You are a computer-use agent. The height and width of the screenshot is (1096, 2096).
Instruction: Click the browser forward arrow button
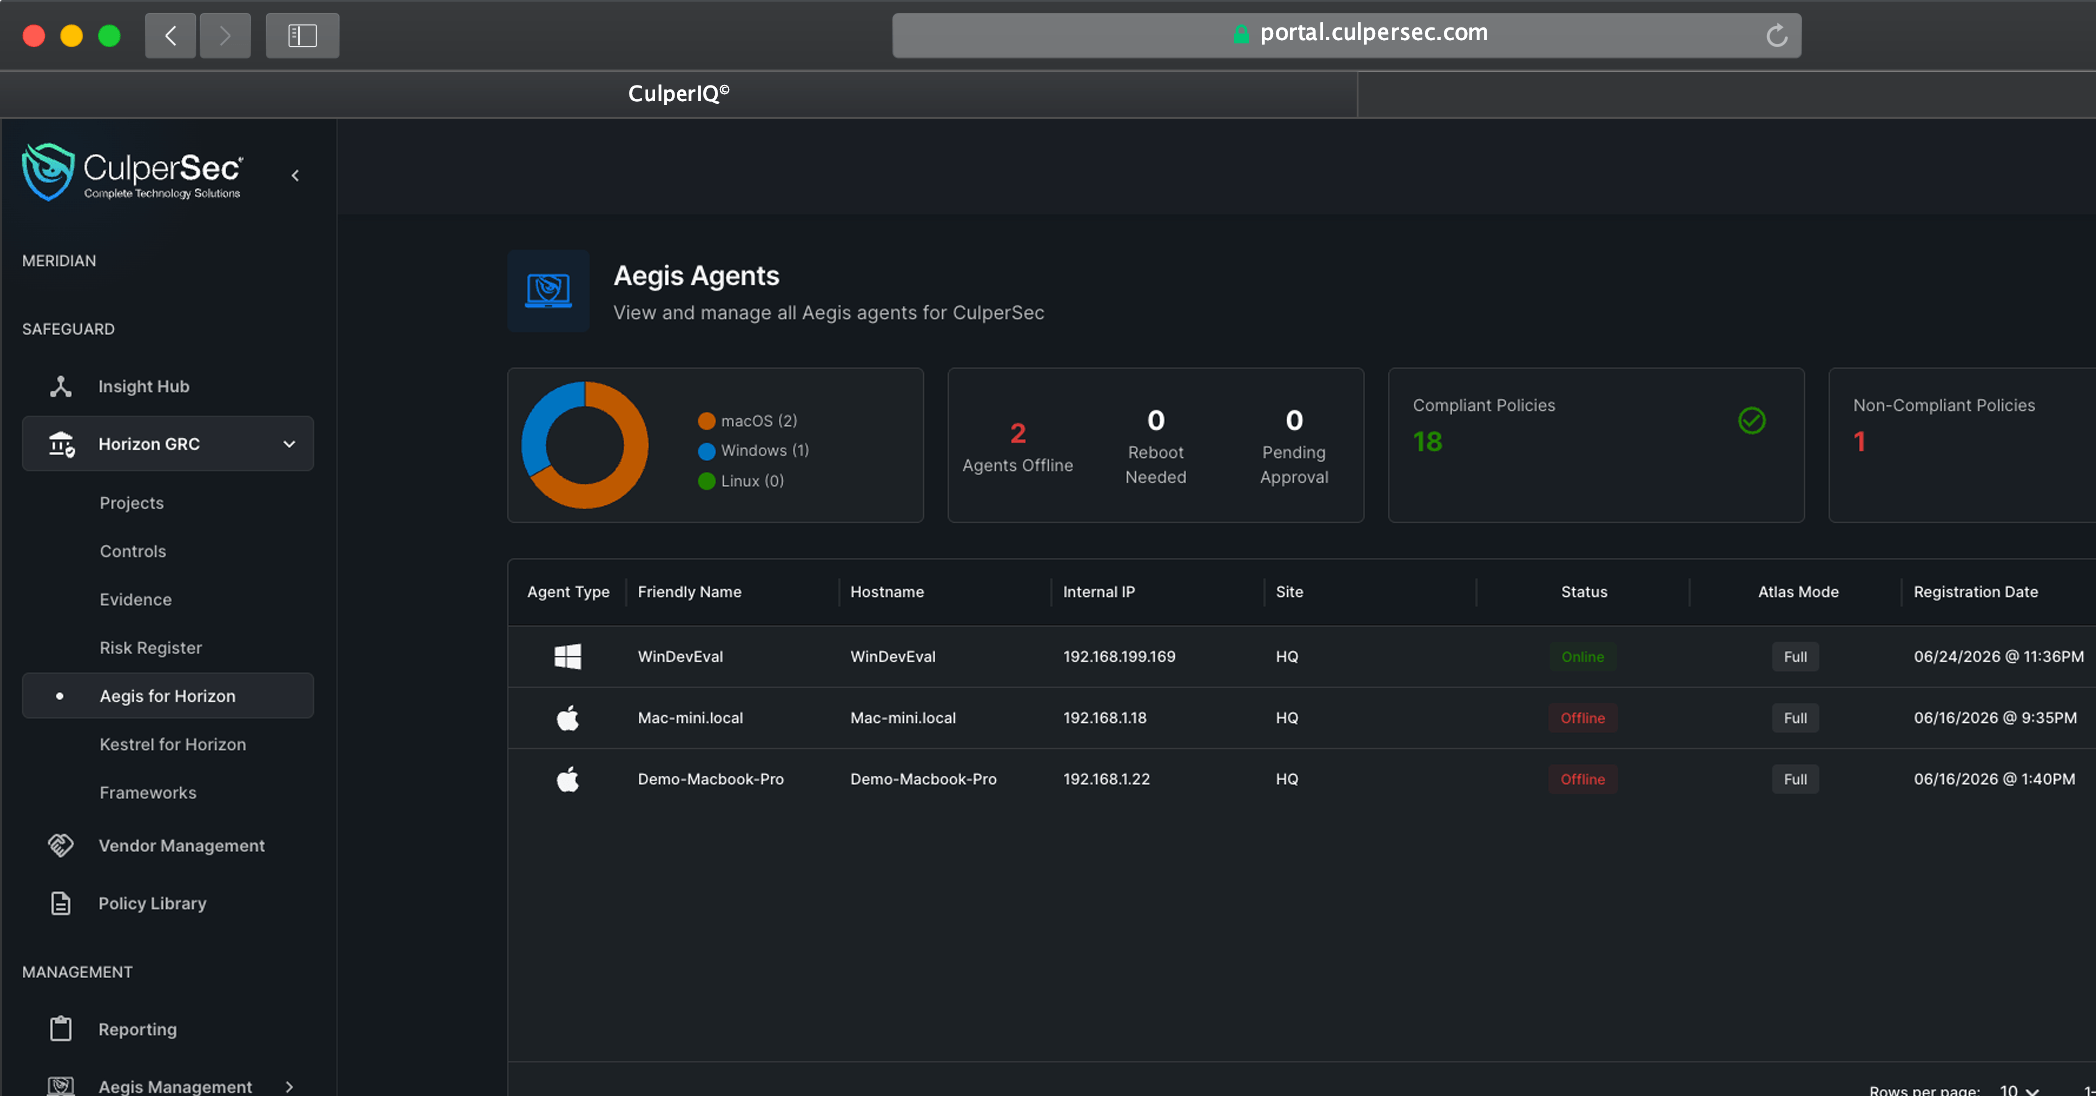225,36
